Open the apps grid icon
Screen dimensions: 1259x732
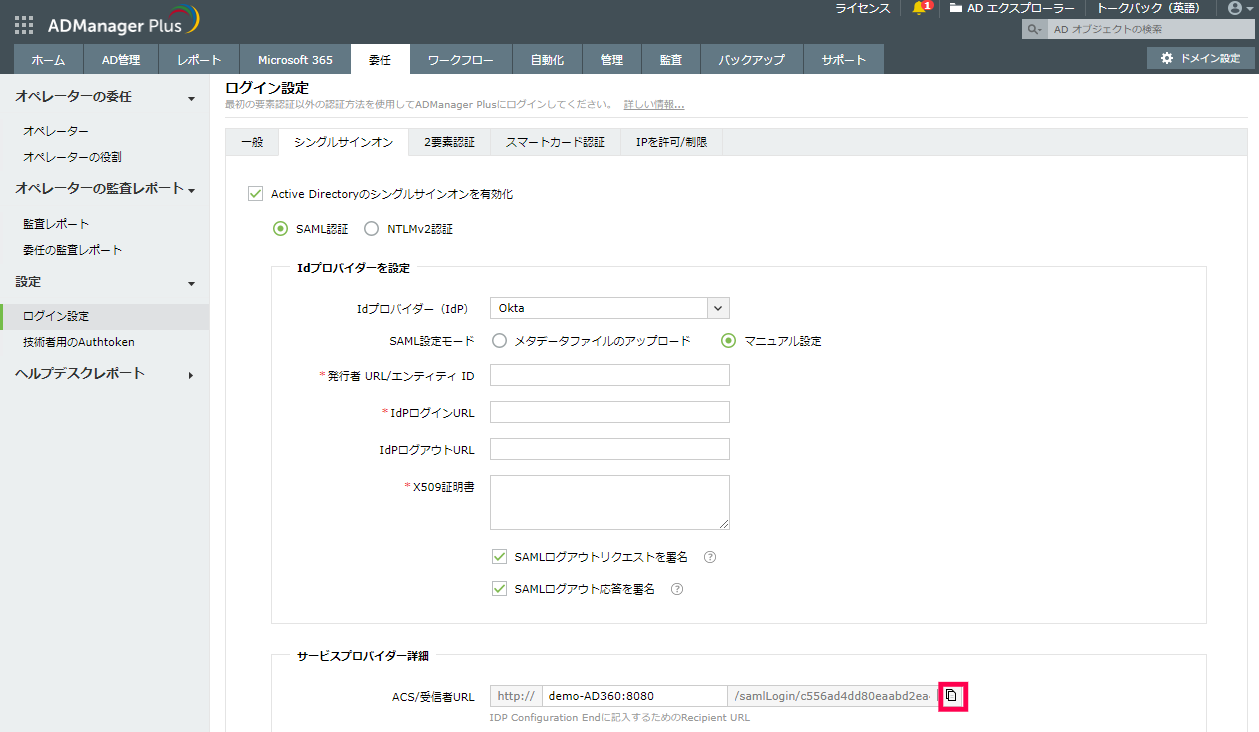[24, 26]
